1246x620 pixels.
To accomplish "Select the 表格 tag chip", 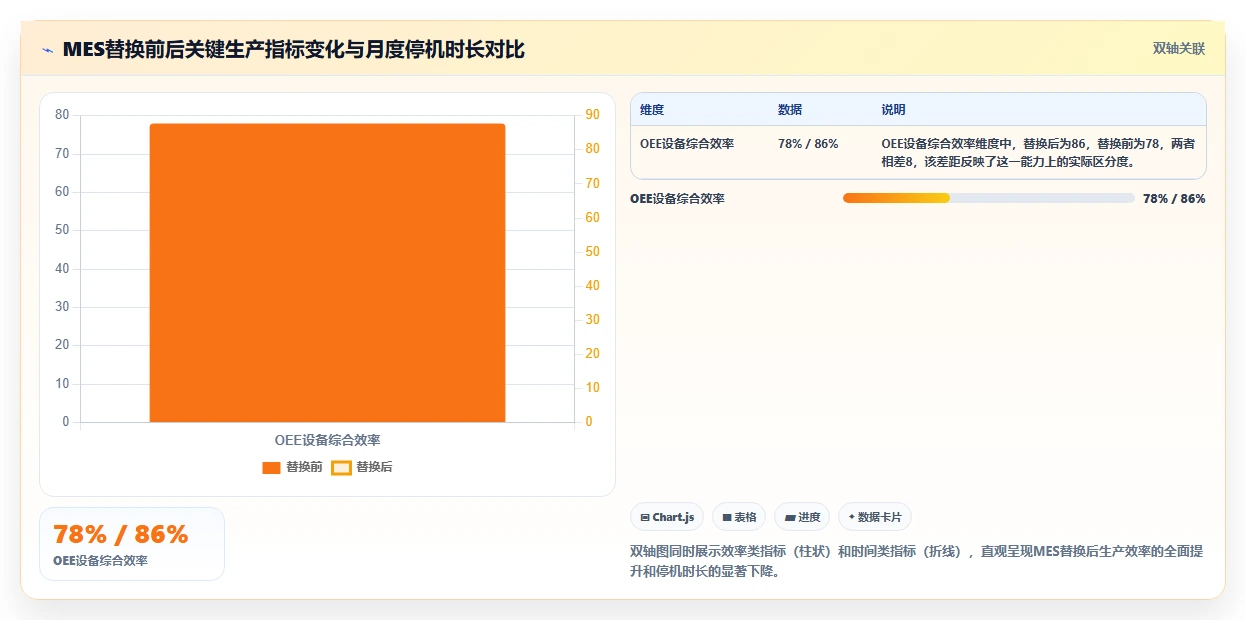I will [739, 517].
